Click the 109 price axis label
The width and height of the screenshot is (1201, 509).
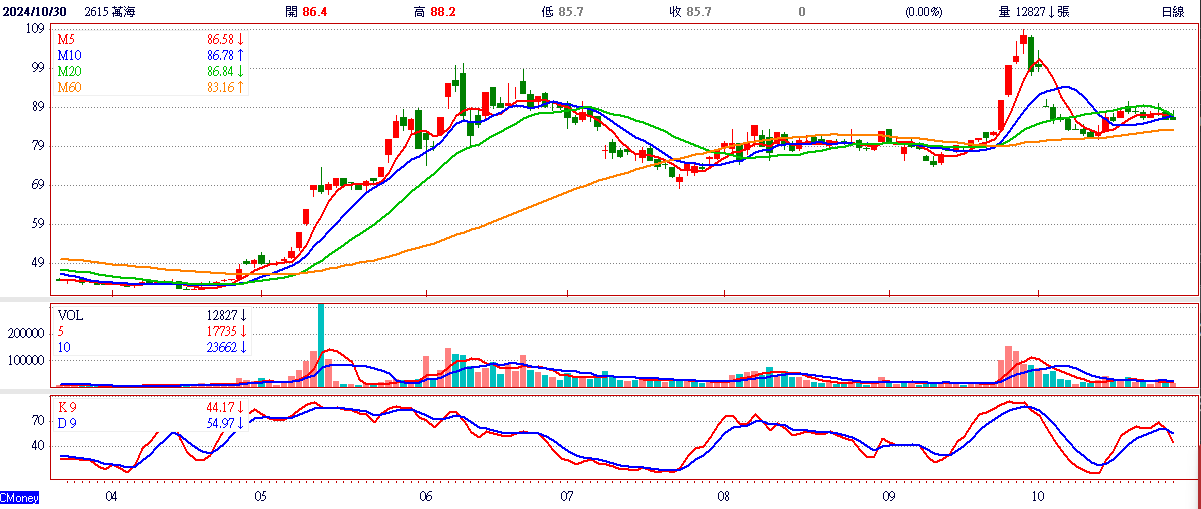[x=35, y=29]
